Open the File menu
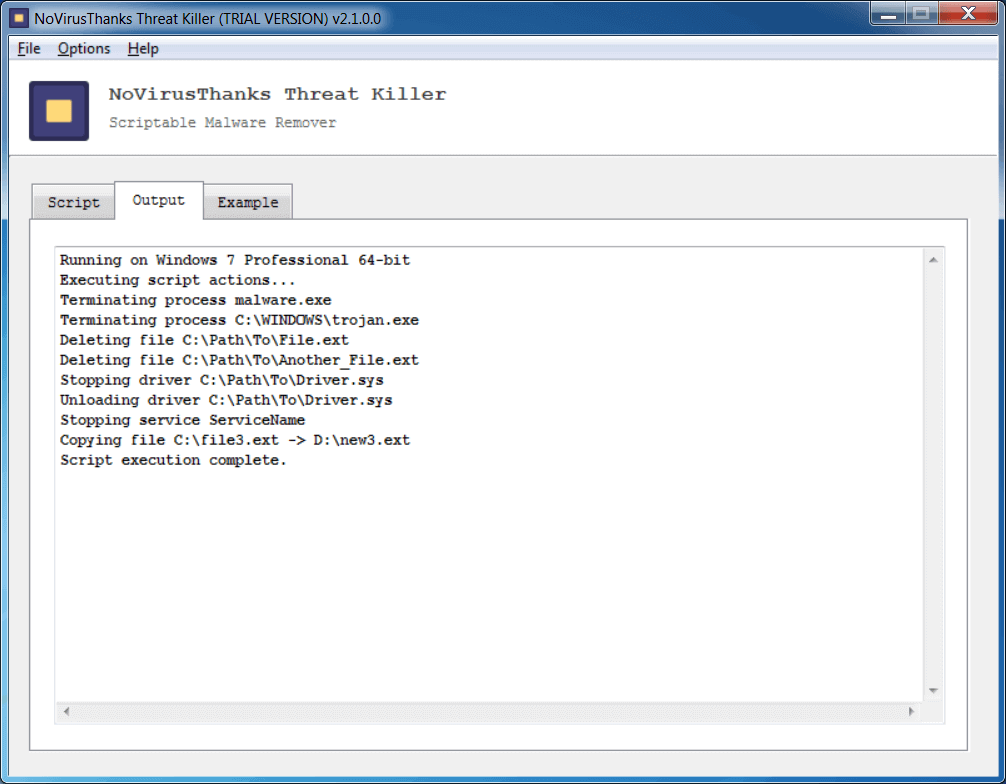The width and height of the screenshot is (1006, 784). pos(29,49)
